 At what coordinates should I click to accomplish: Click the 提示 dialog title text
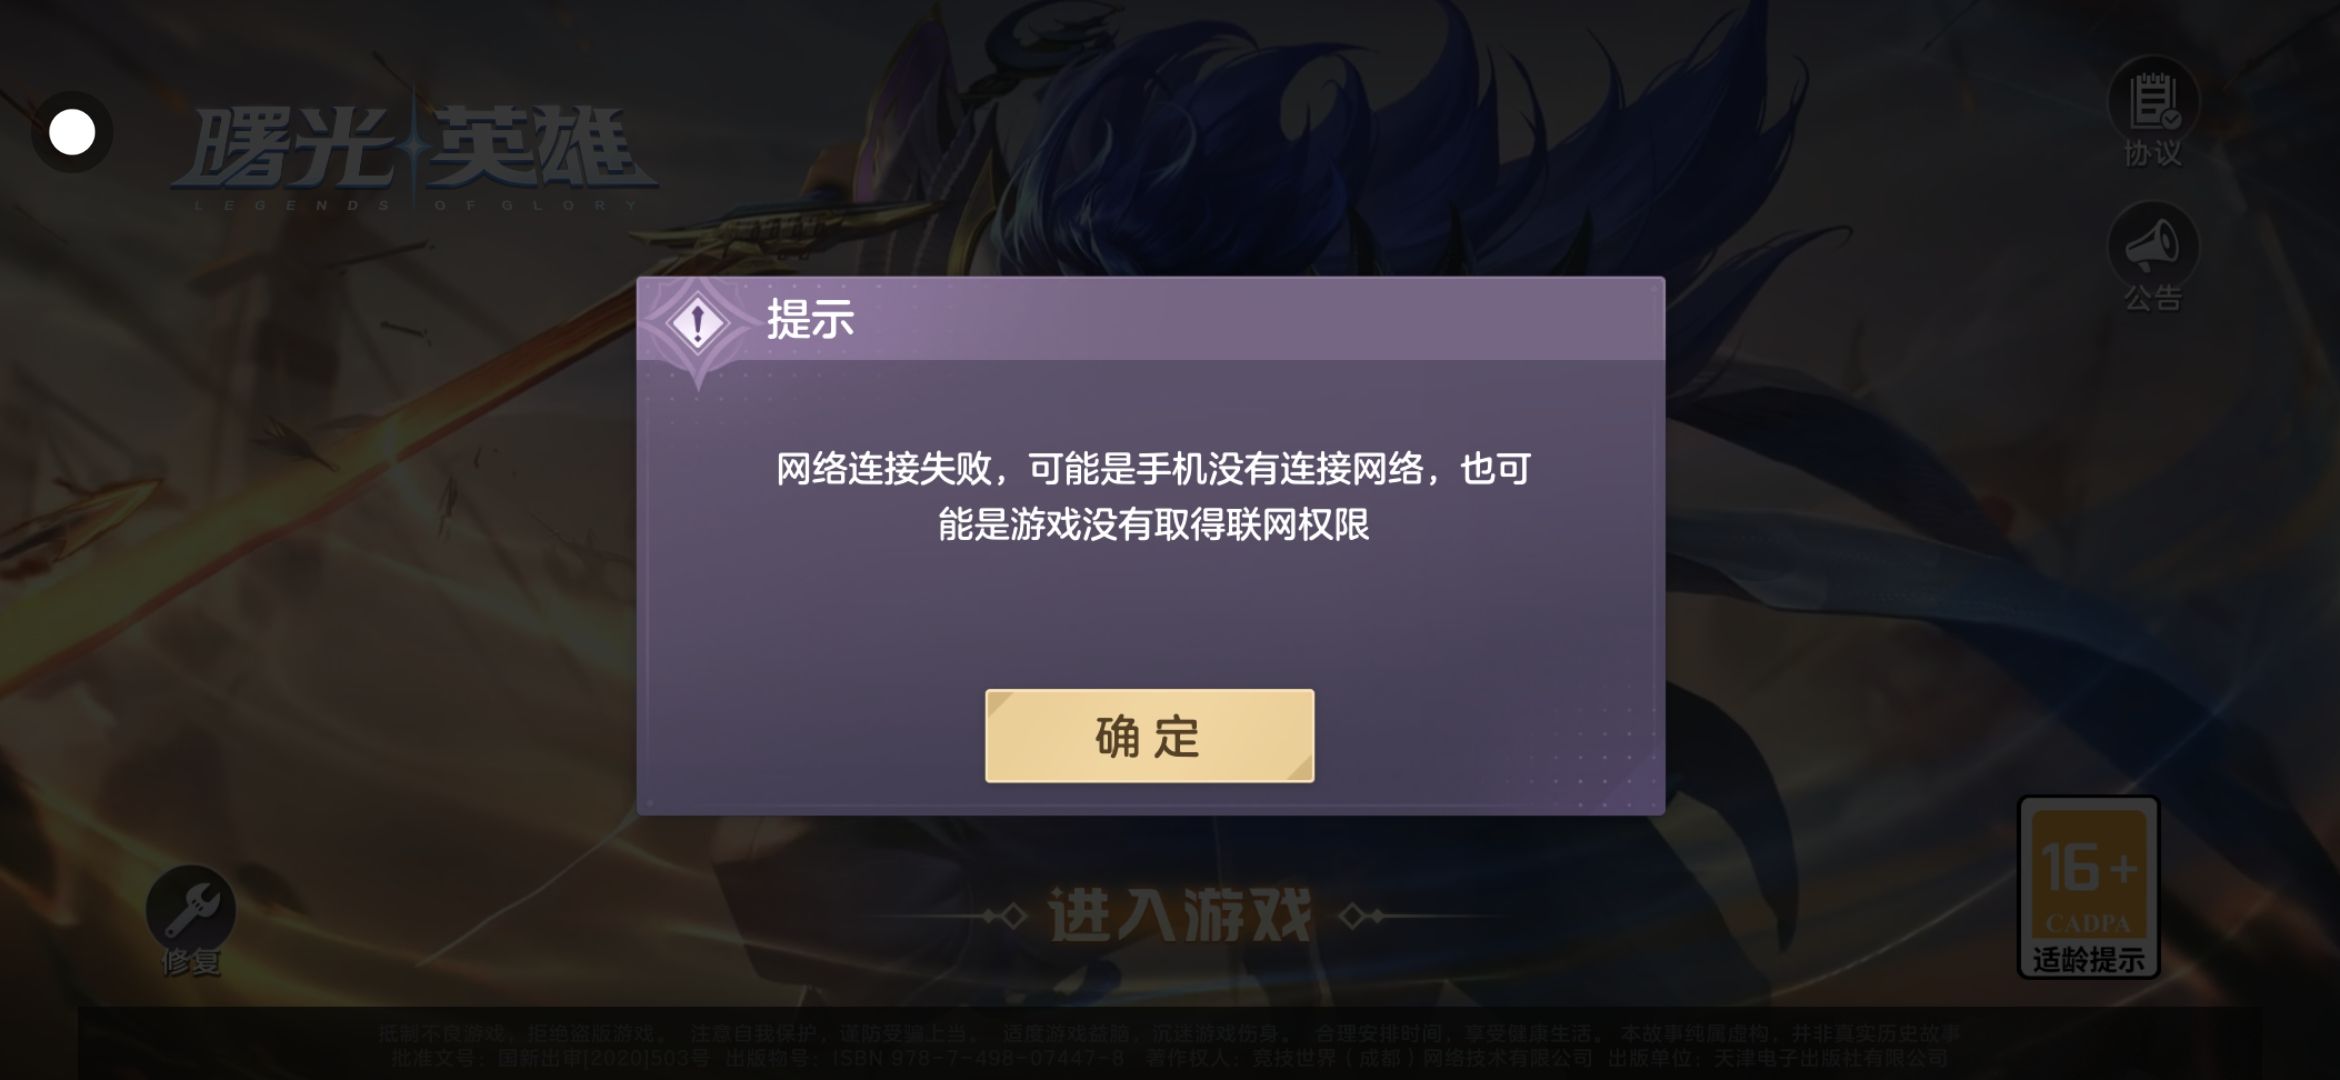click(x=810, y=320)
